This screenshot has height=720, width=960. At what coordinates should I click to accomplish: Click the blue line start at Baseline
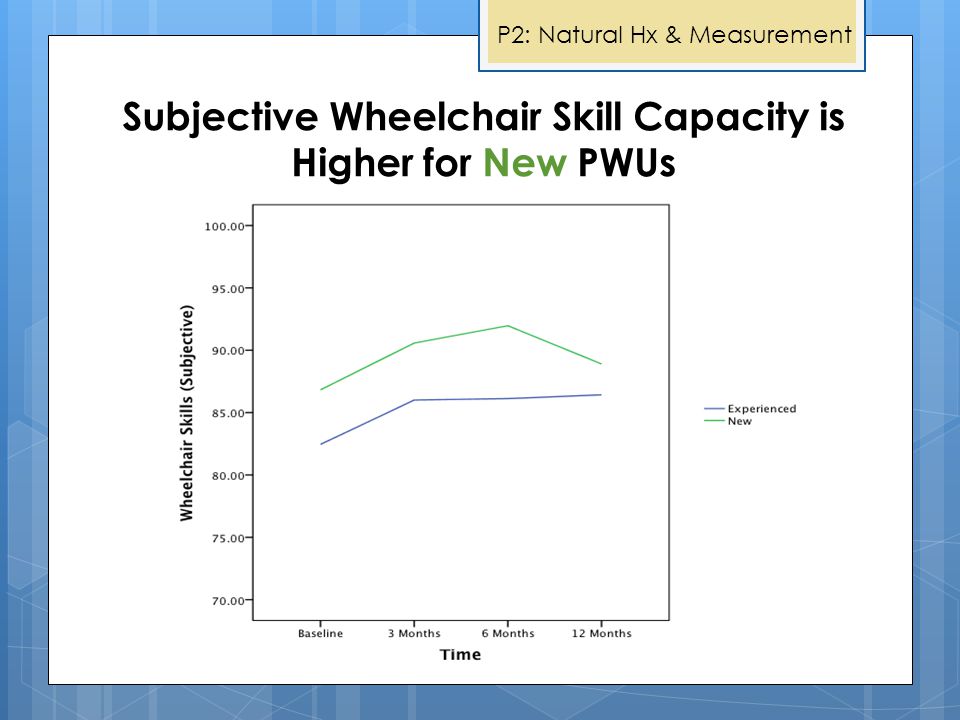(x=321, y=444)
